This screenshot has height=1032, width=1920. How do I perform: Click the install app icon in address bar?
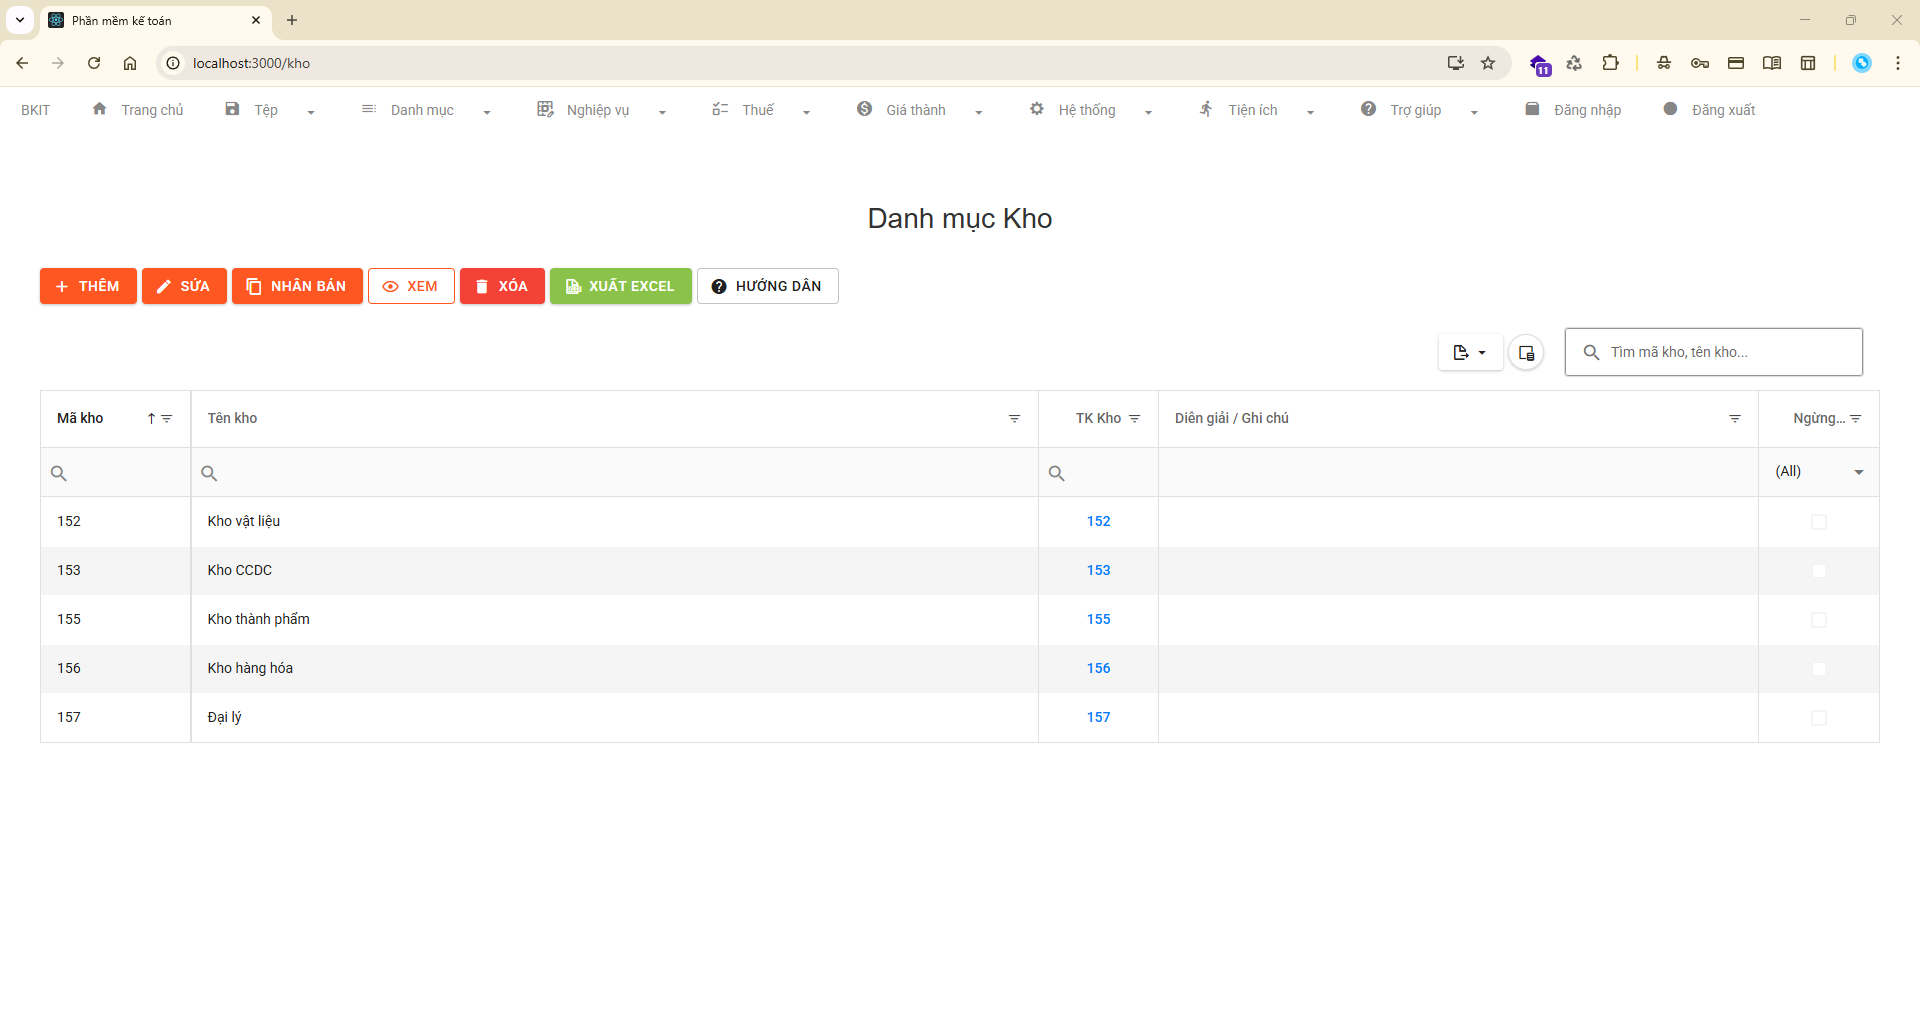pyautogui.click(x=1455, y=63)
